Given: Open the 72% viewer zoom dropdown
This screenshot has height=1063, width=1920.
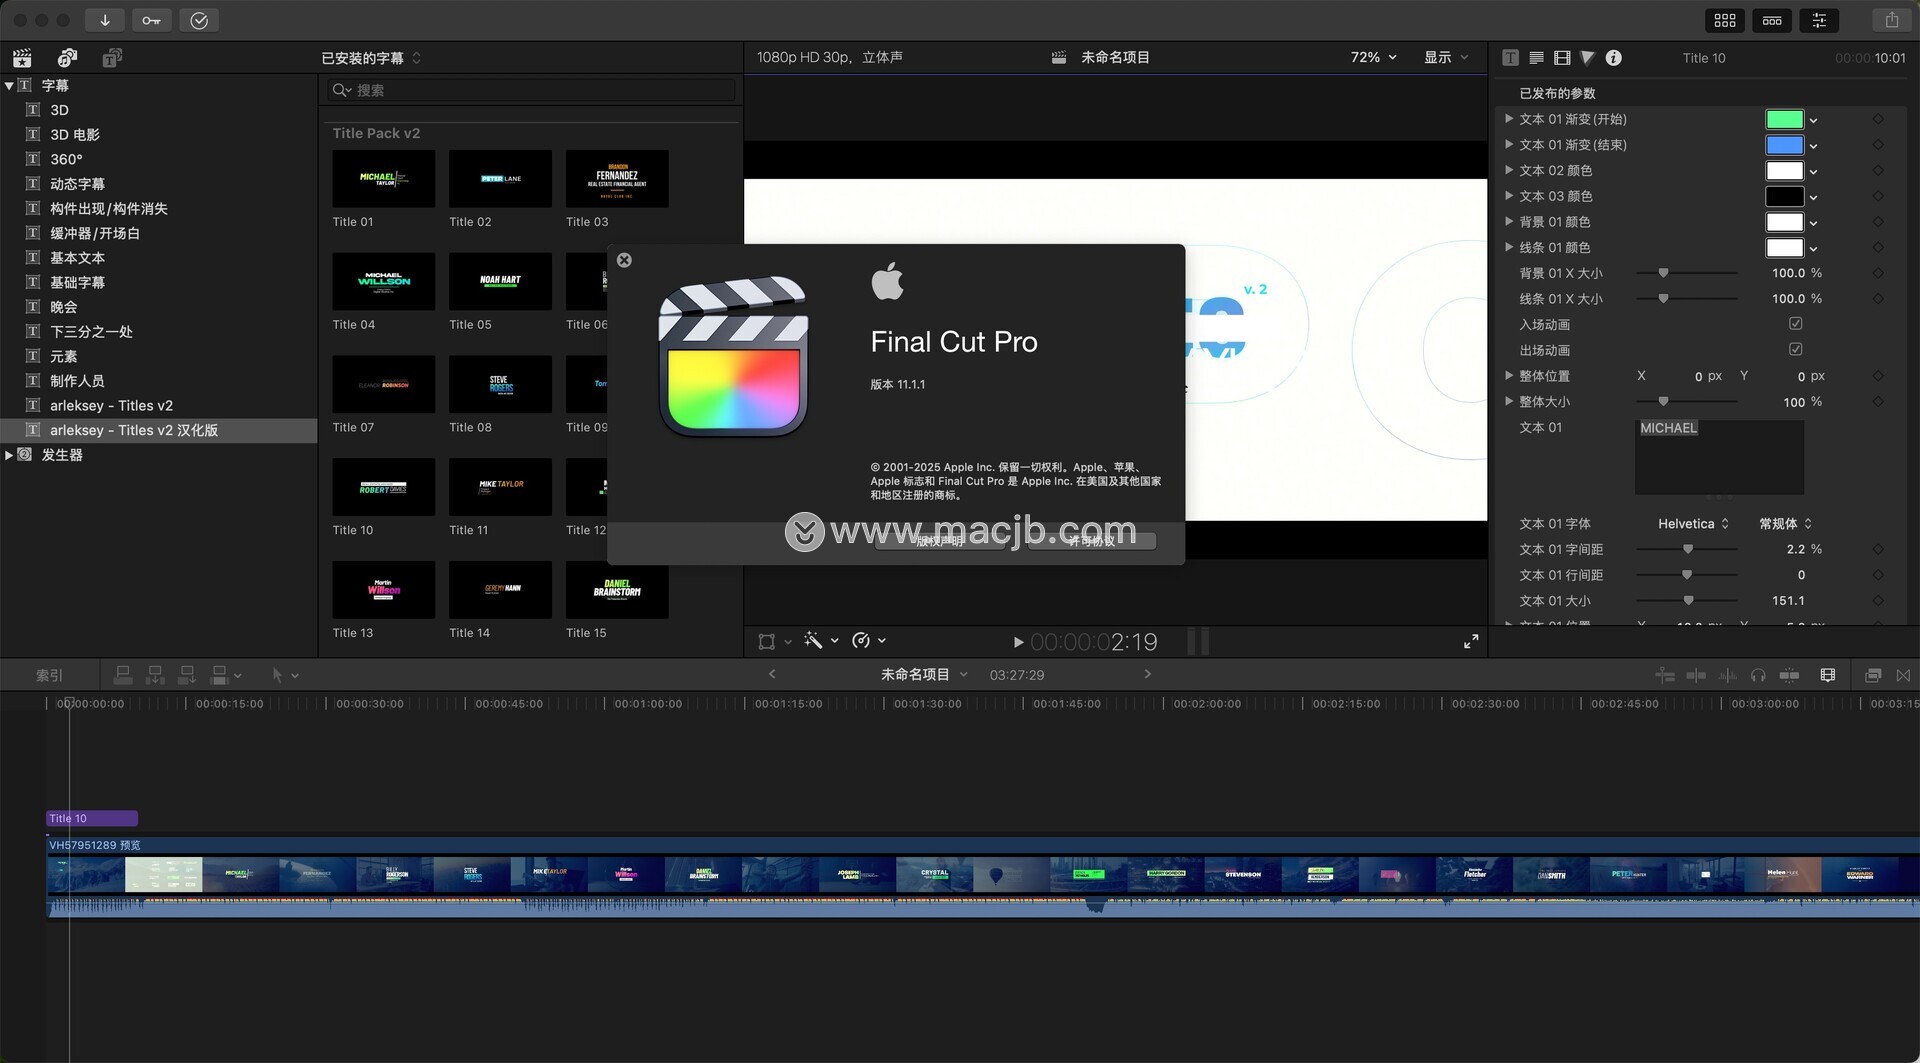Looking at the screenshot, I should (1373, 58).
